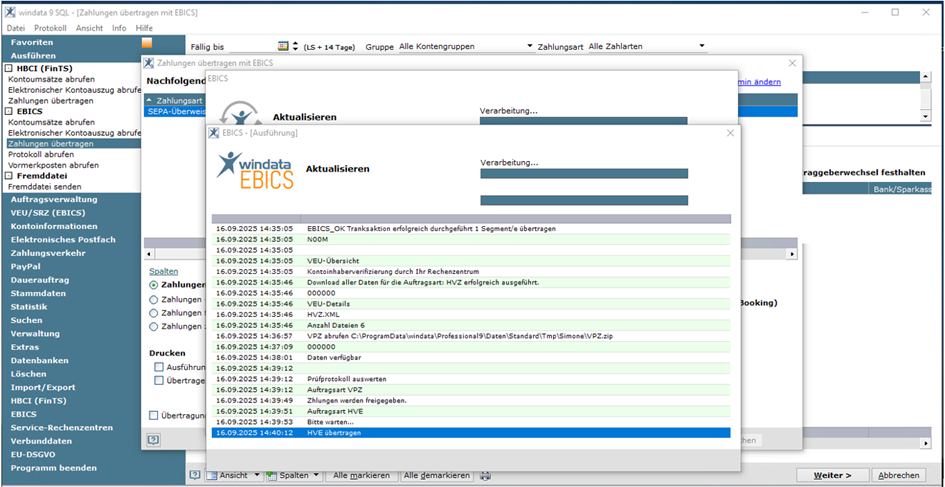Tick the Ausführung print checkbox

[159, 367]
